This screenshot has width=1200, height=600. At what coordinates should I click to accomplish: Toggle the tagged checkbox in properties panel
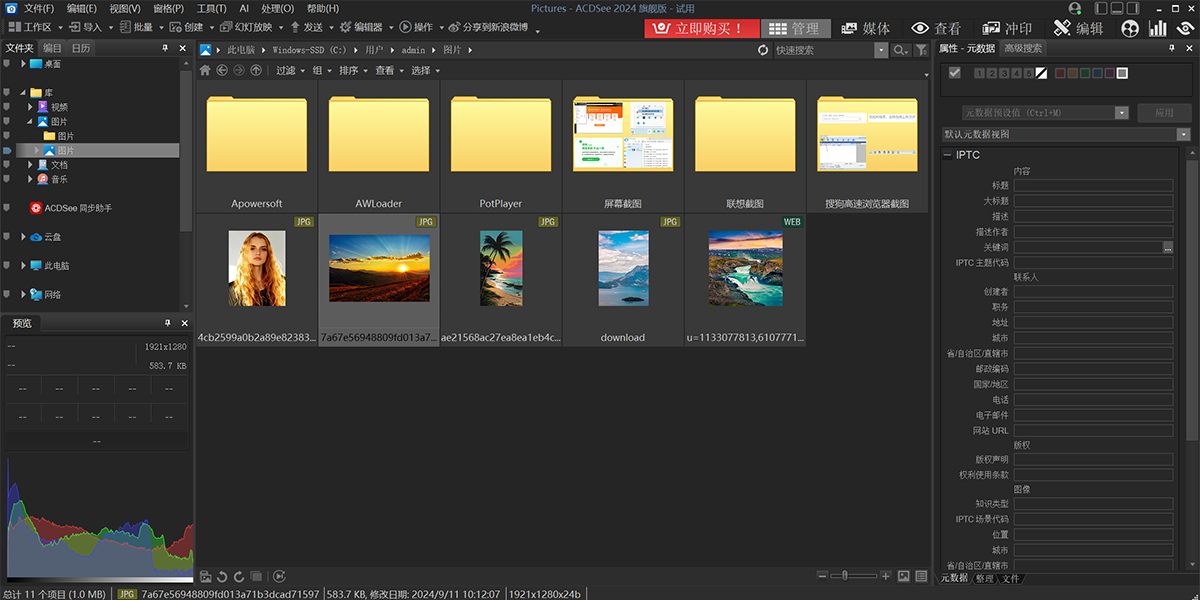pyautogui.click(x=954, y=73)
